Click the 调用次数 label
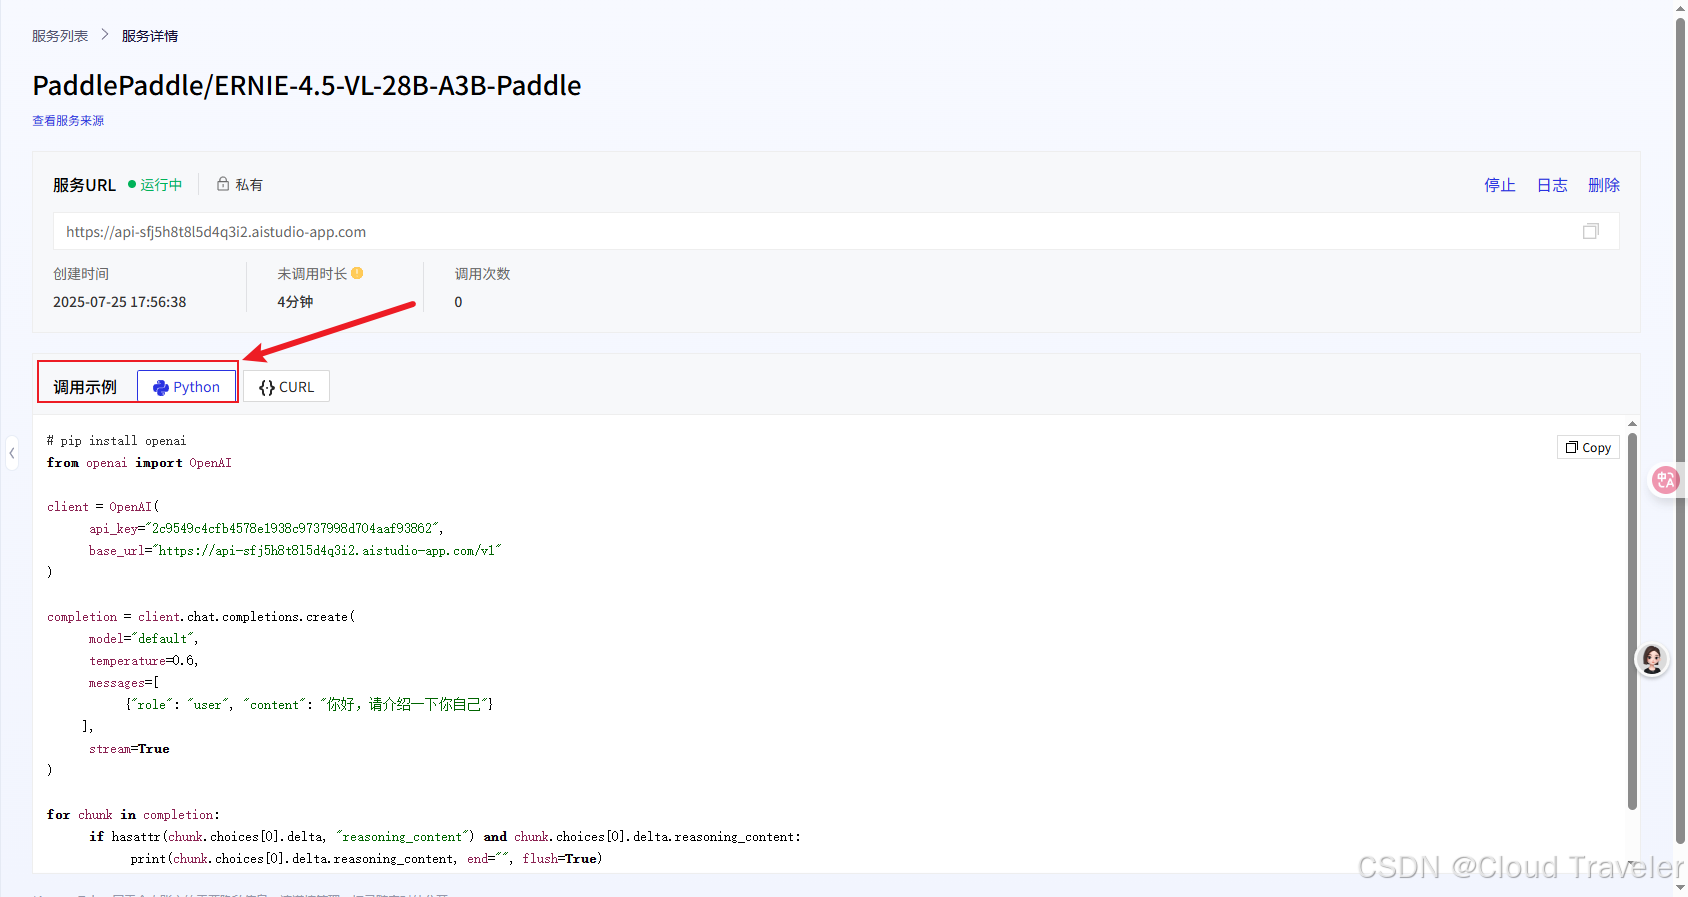This screenshot has height=897, width=1688. point(482,274)
